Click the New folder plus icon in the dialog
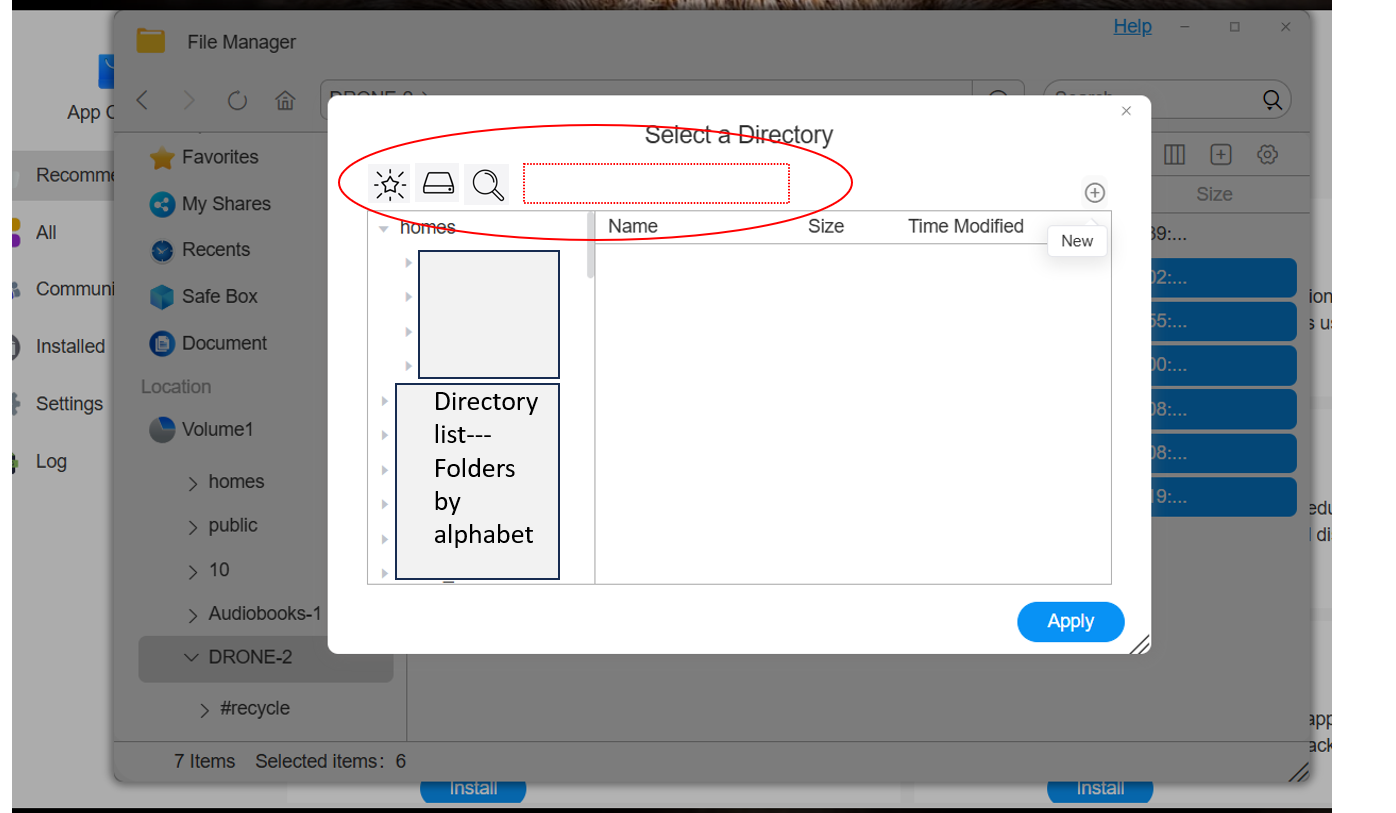Image resolution: width=1396 pixels, height=813 pixels. pyautogui.click(x=1095, y=193)
